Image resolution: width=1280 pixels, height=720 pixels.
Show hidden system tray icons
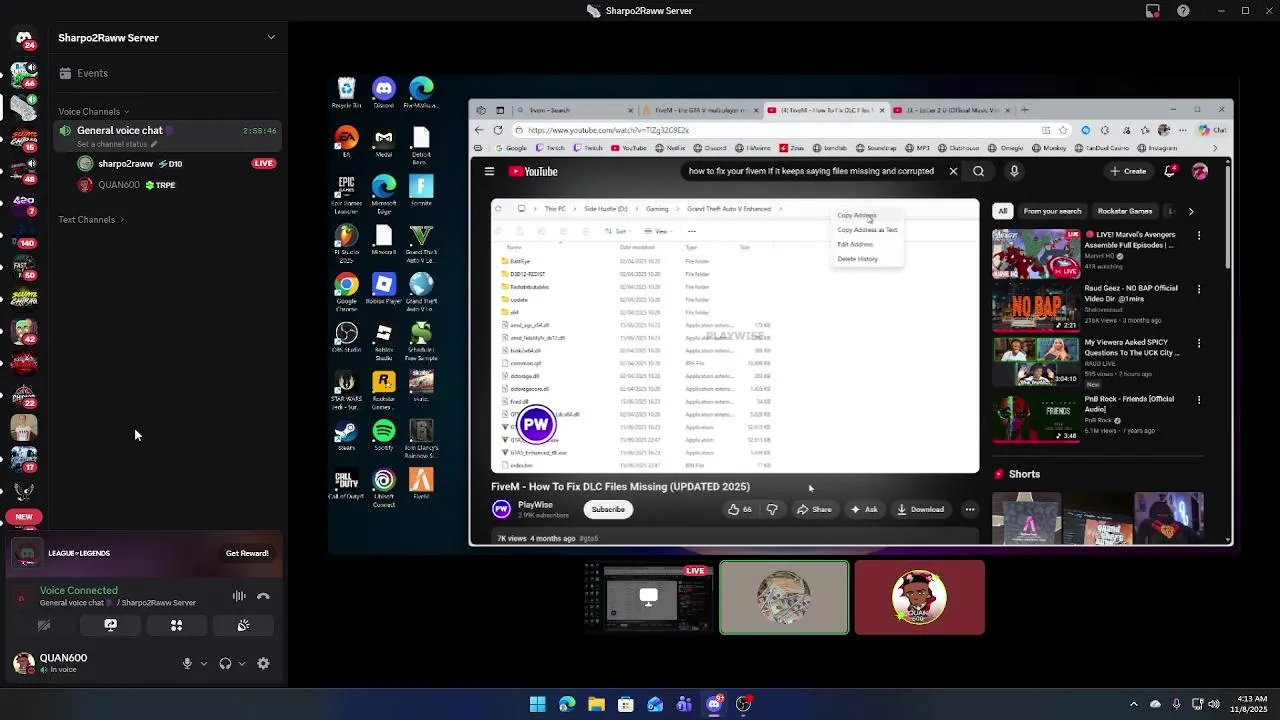click(1133, 704)
